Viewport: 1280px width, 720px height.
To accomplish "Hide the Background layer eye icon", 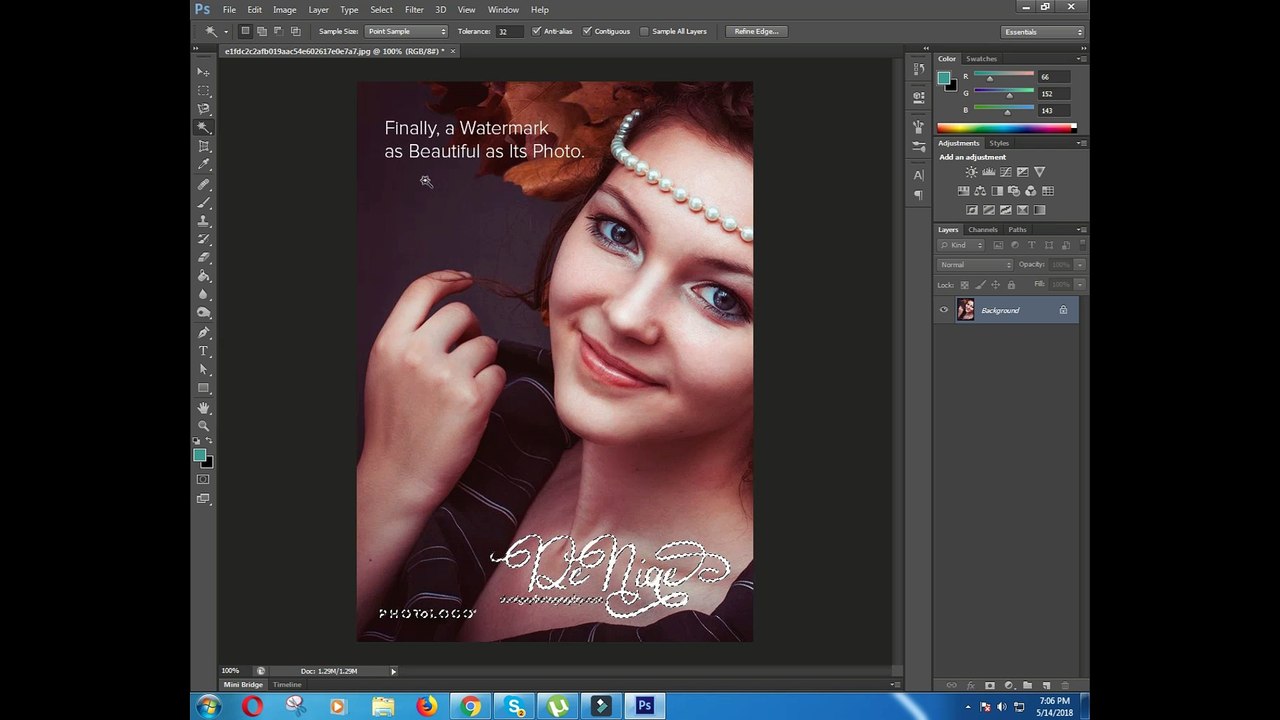I will click(943, 310).
